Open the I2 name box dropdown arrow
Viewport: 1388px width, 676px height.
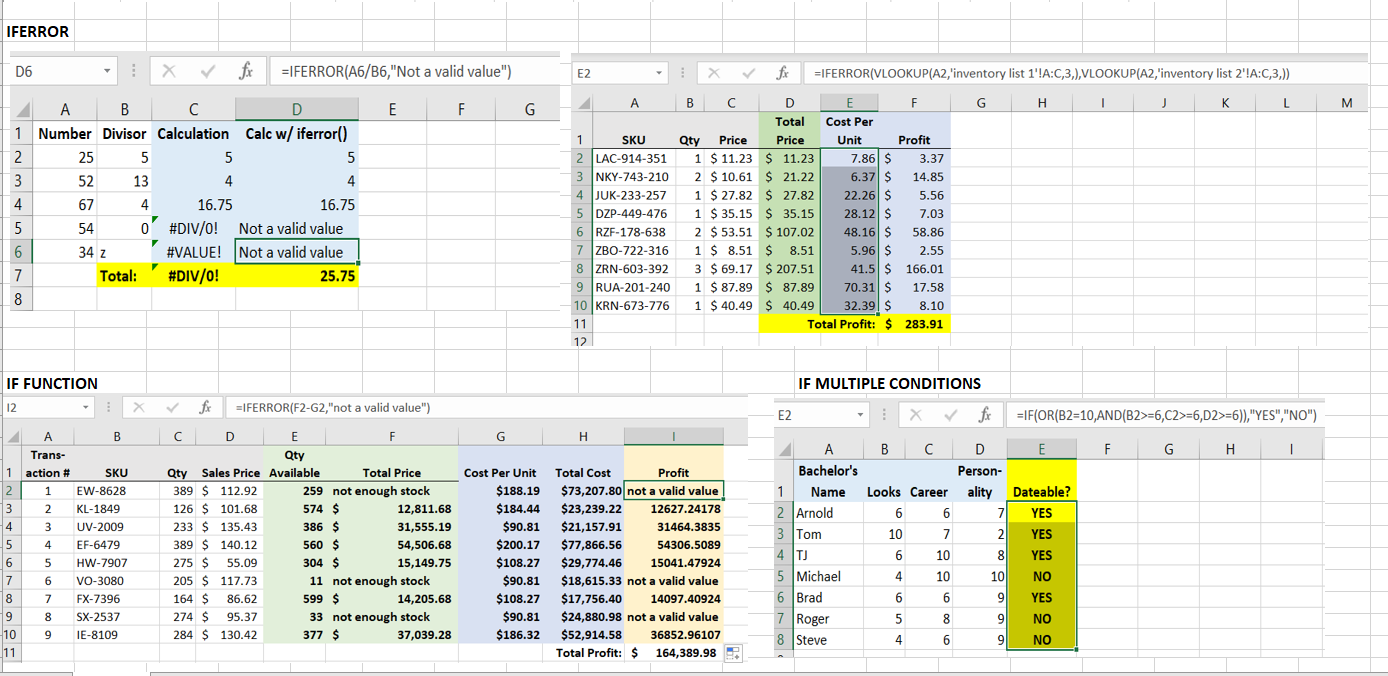pyautogui.click(x=87, y=407)
